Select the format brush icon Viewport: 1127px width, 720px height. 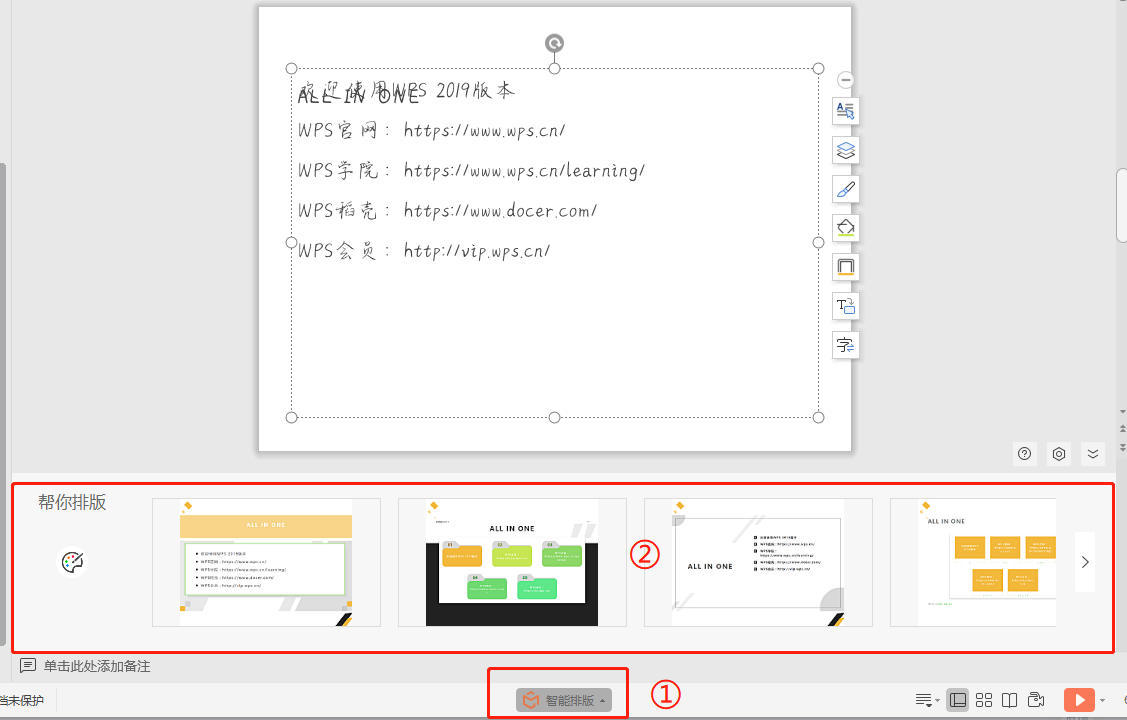click(845, 189)
